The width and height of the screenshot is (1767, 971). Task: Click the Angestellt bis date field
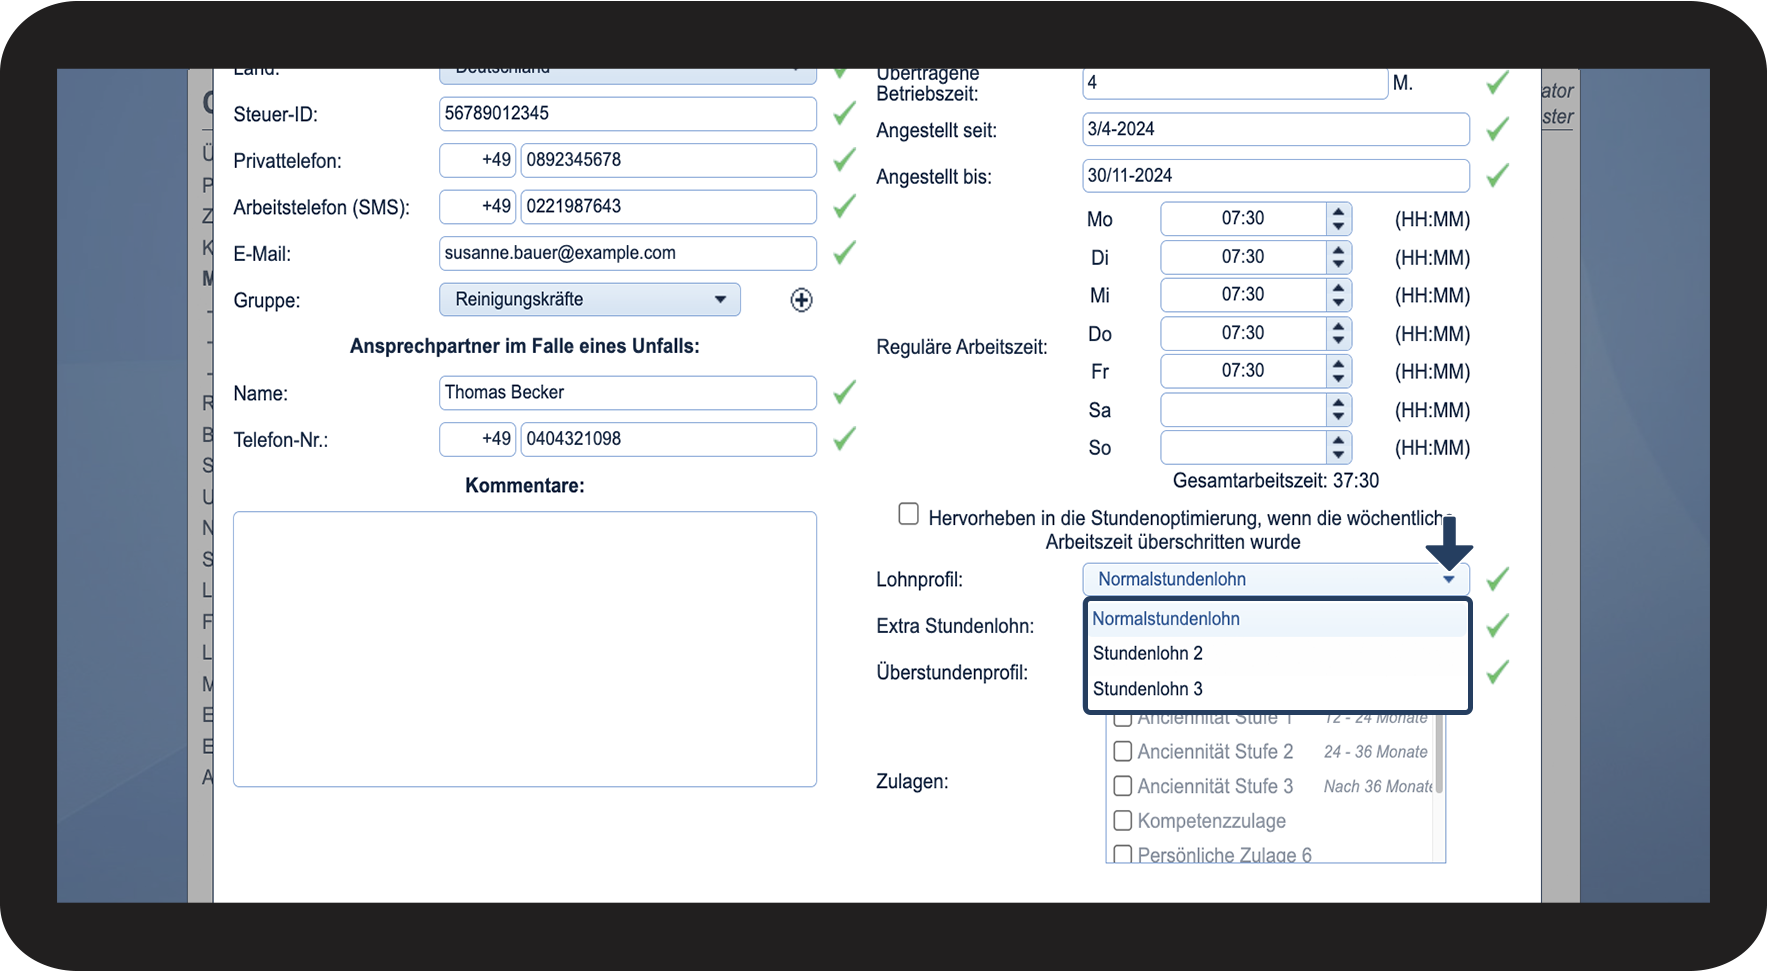[1276, 176]
